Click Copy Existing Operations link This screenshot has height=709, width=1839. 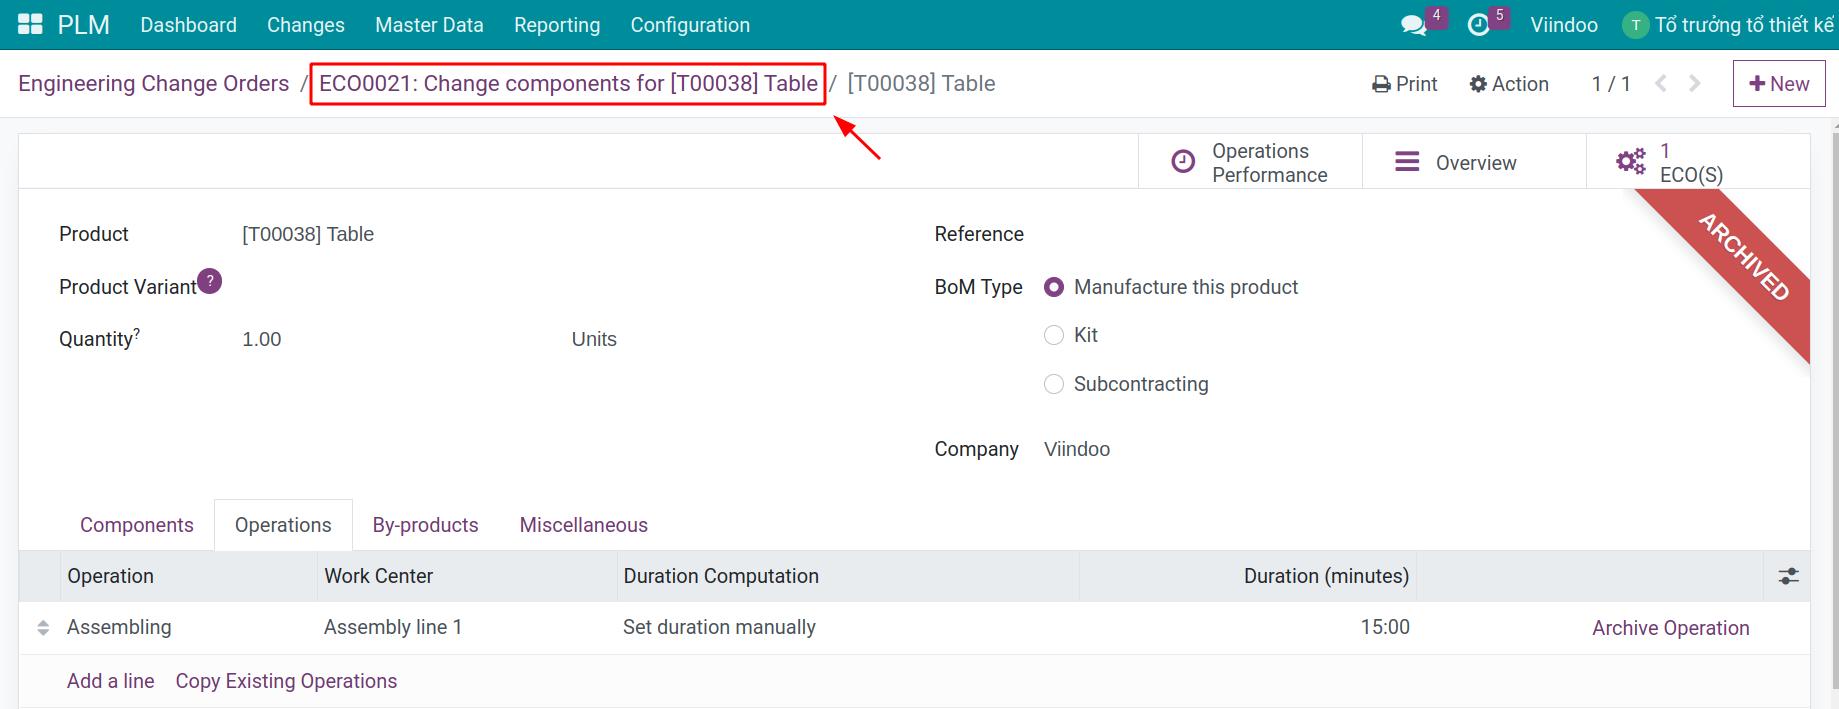click(286, 681)
